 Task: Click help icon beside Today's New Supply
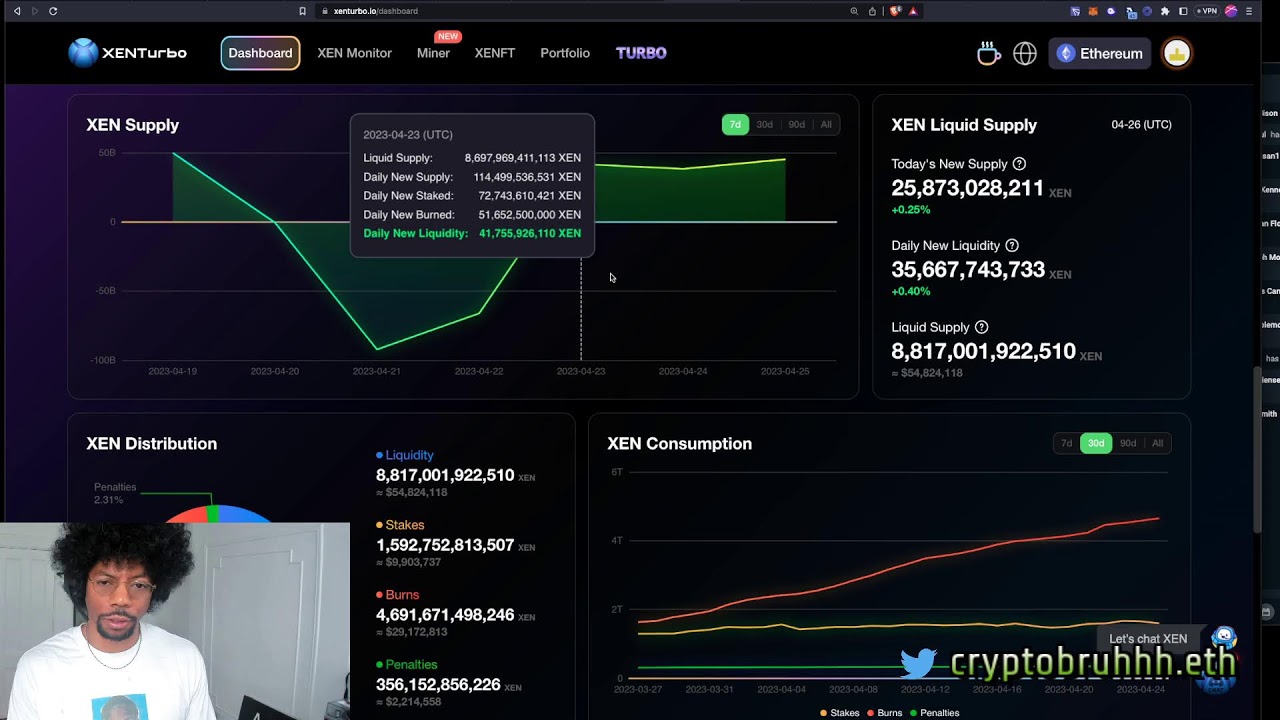pyautogui.click(x=1019, y=164)
